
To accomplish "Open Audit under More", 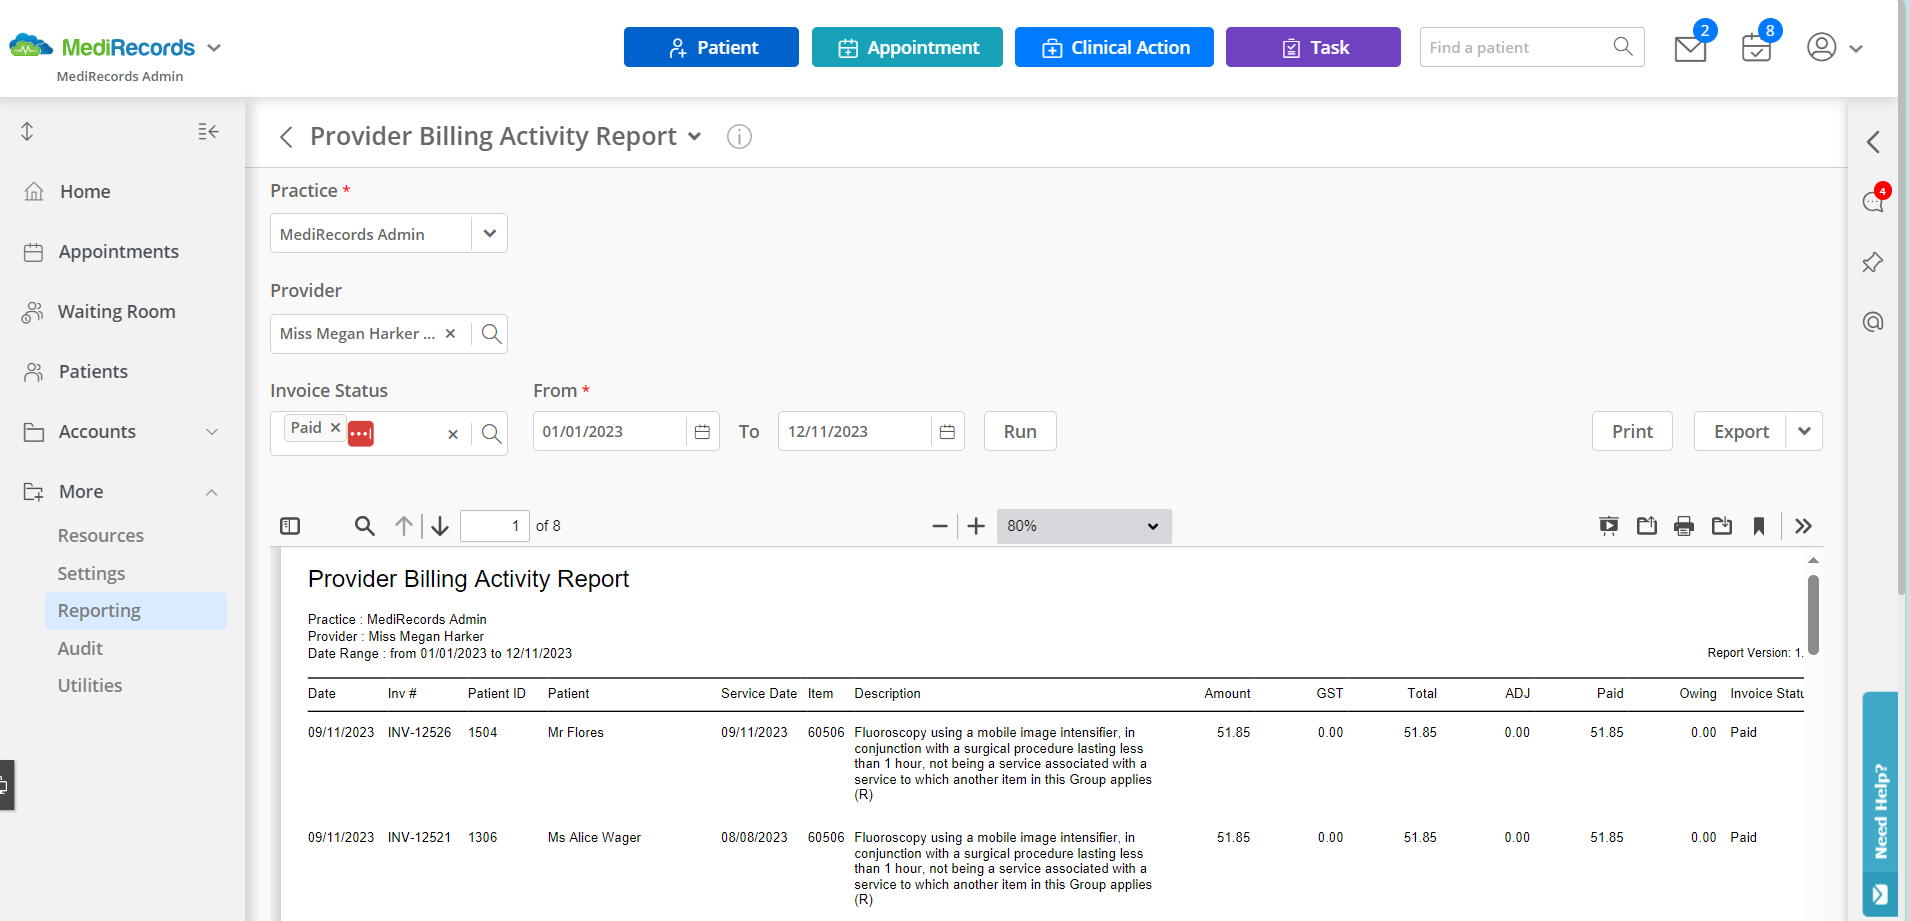I will (x=80, y=649).
